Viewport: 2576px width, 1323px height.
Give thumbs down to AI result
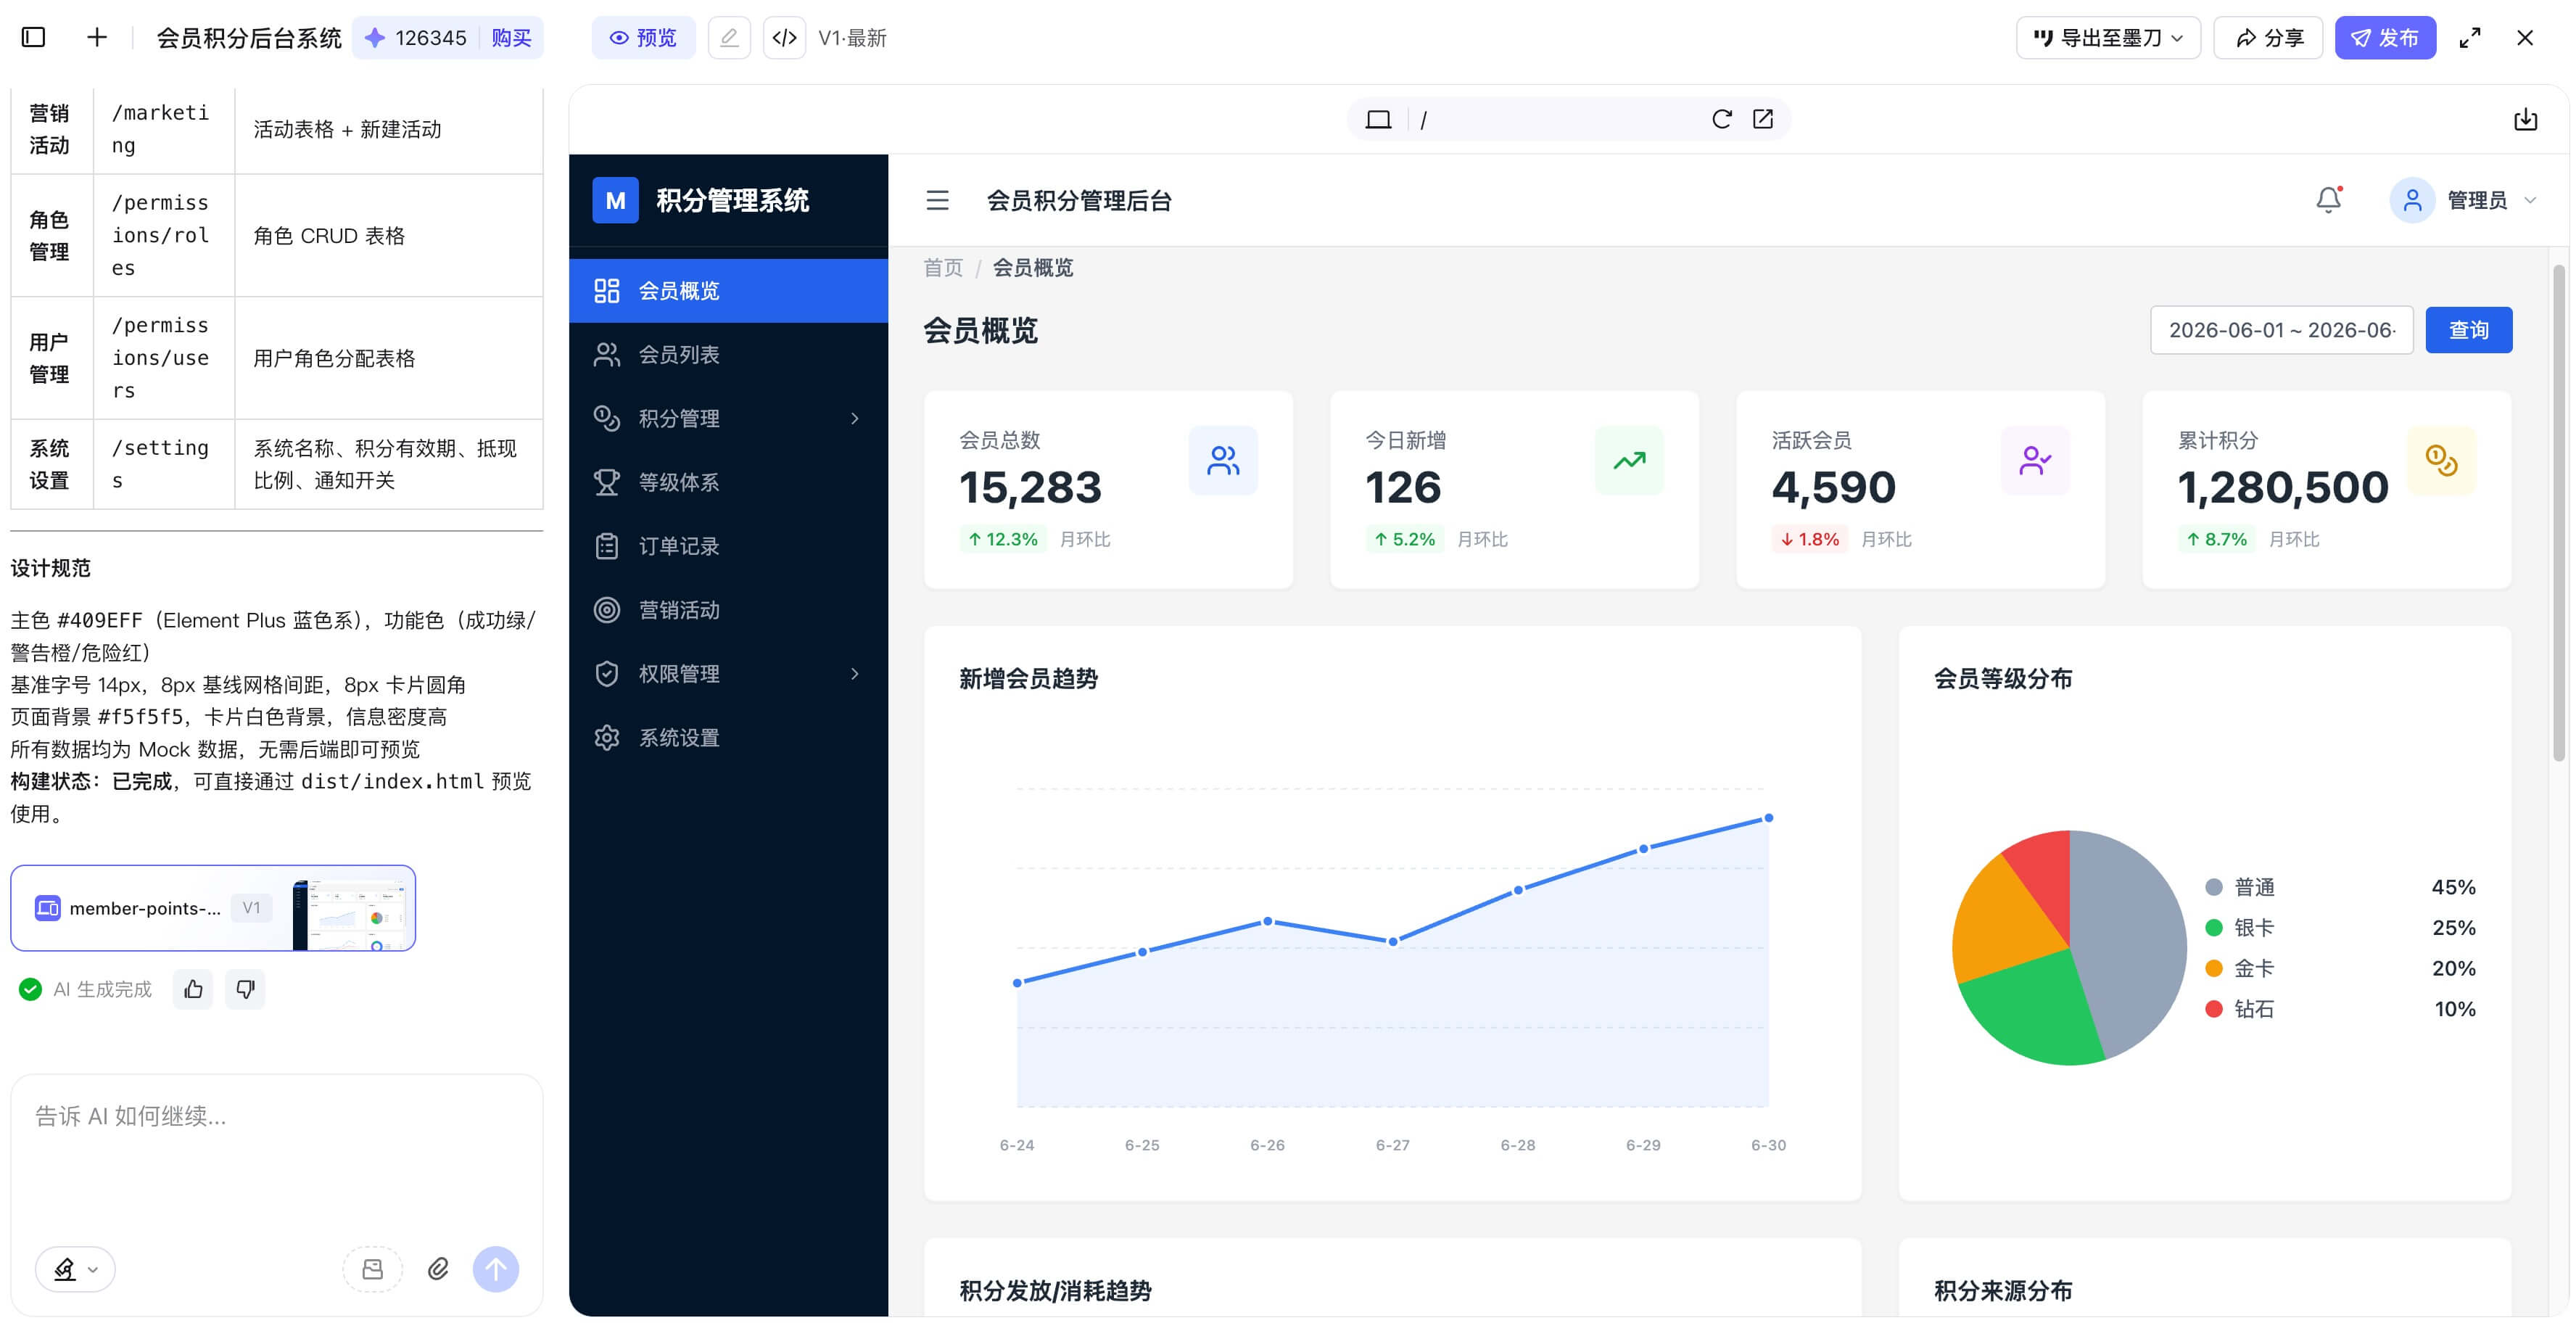tap(245, 989)
